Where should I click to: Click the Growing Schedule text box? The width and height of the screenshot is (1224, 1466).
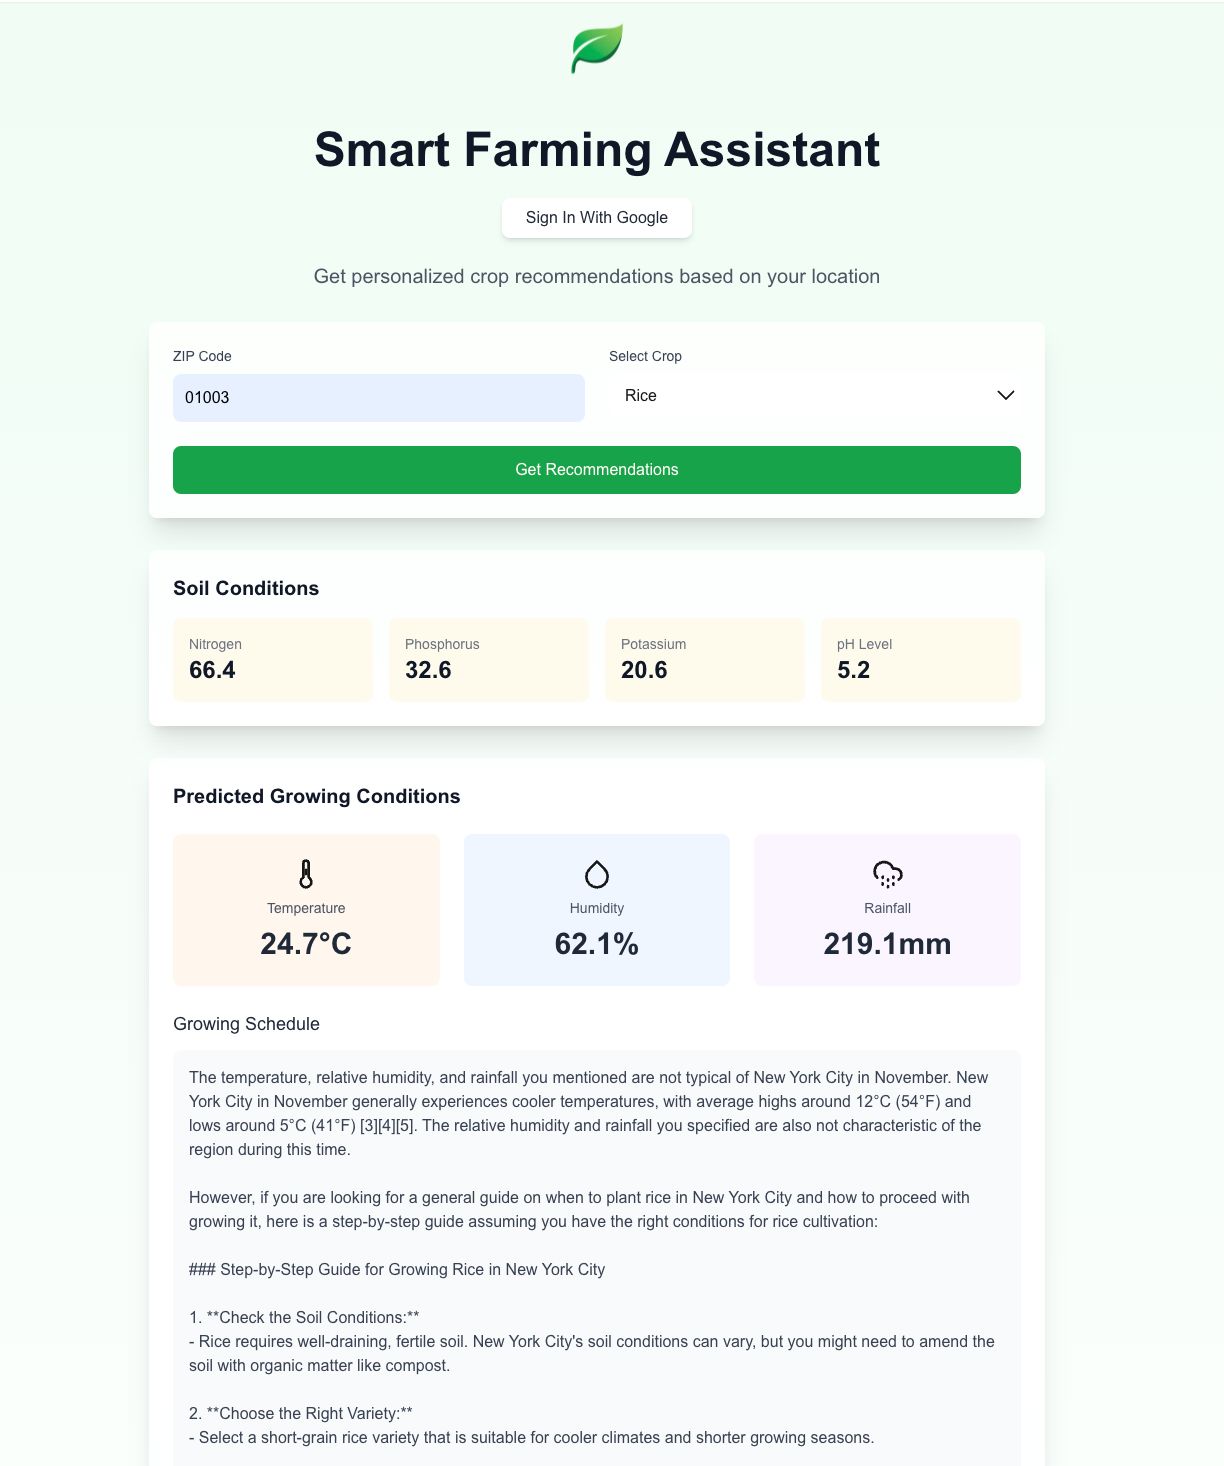tap(597, 1258)
